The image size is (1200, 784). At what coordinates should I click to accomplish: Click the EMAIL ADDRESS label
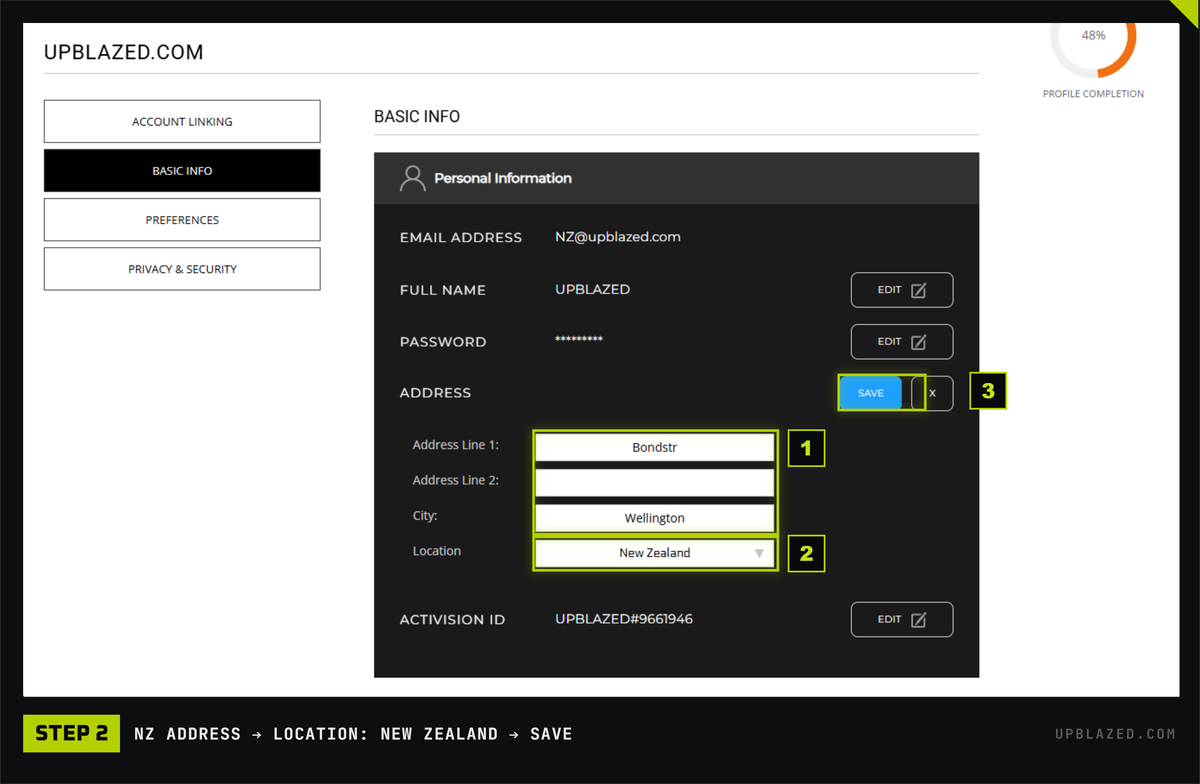461,238
